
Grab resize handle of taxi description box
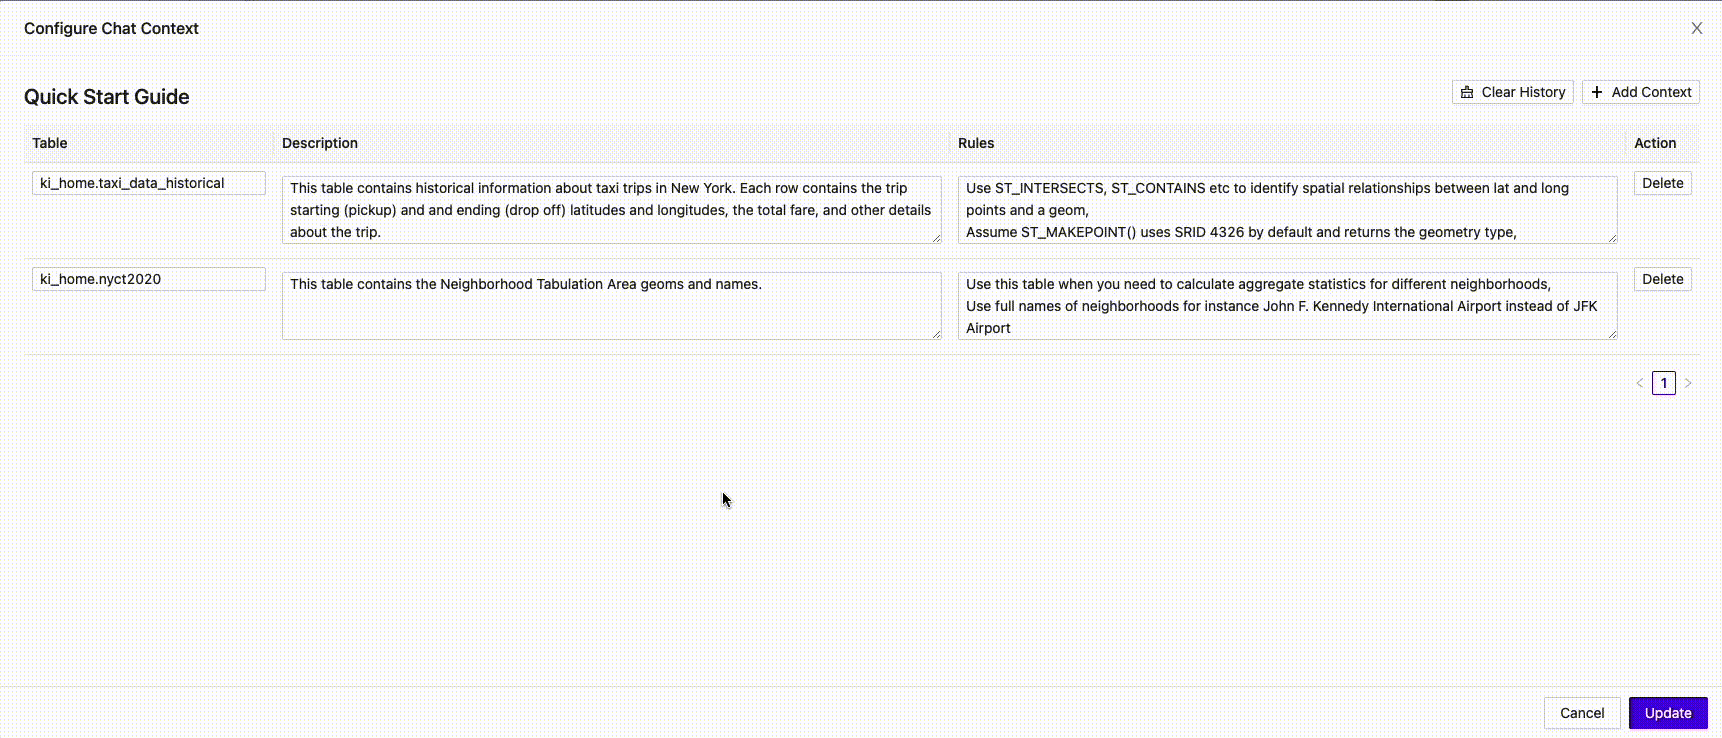click(x=936, y=238)
